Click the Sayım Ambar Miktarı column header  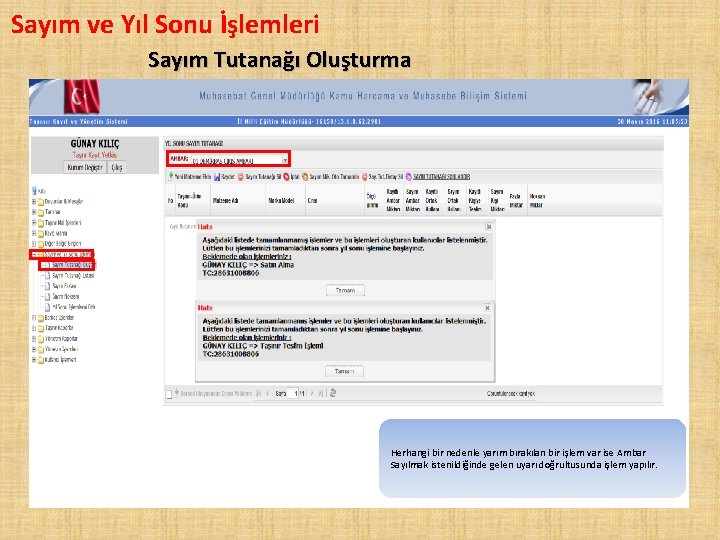(x=413, y=200)
